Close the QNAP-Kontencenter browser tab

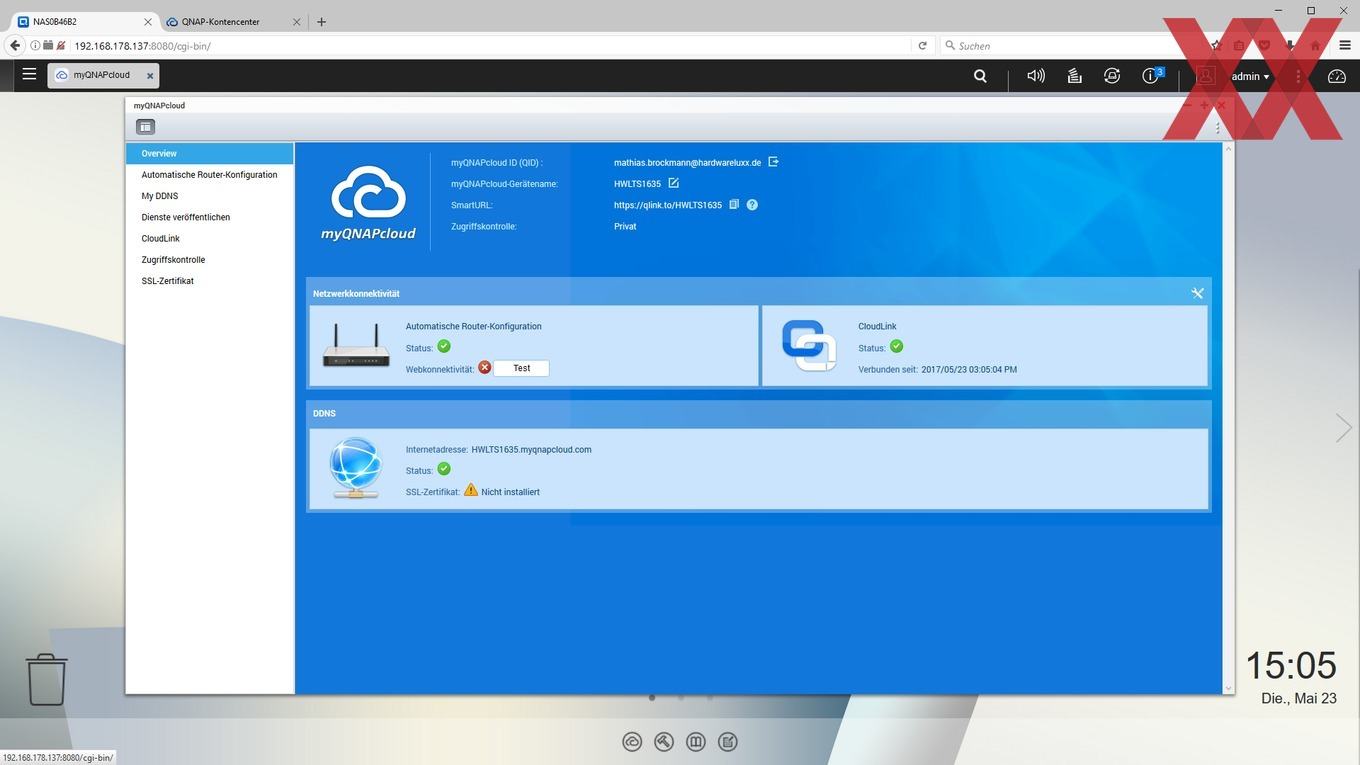point(296,21)
